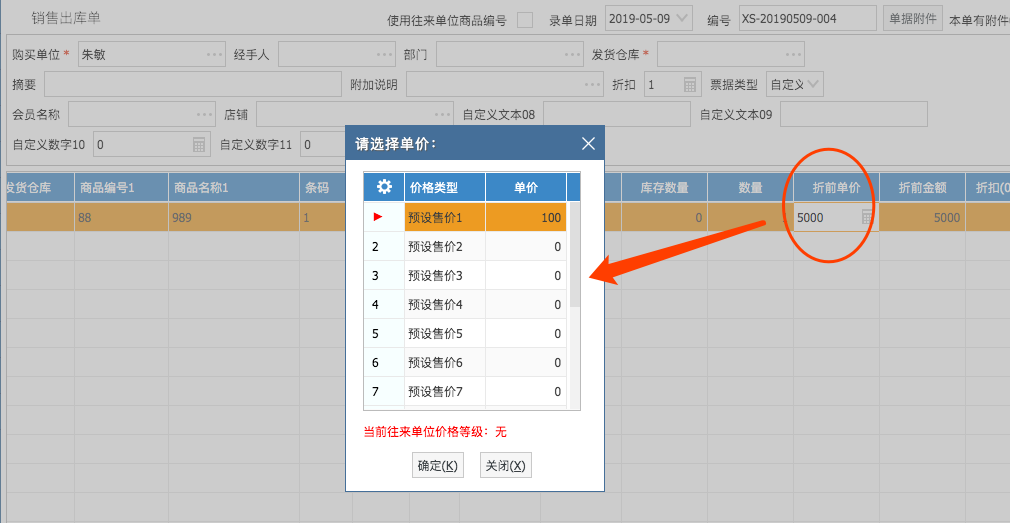Open ellipsis lookup in 会员名称 field

click(x=205, y=115)
